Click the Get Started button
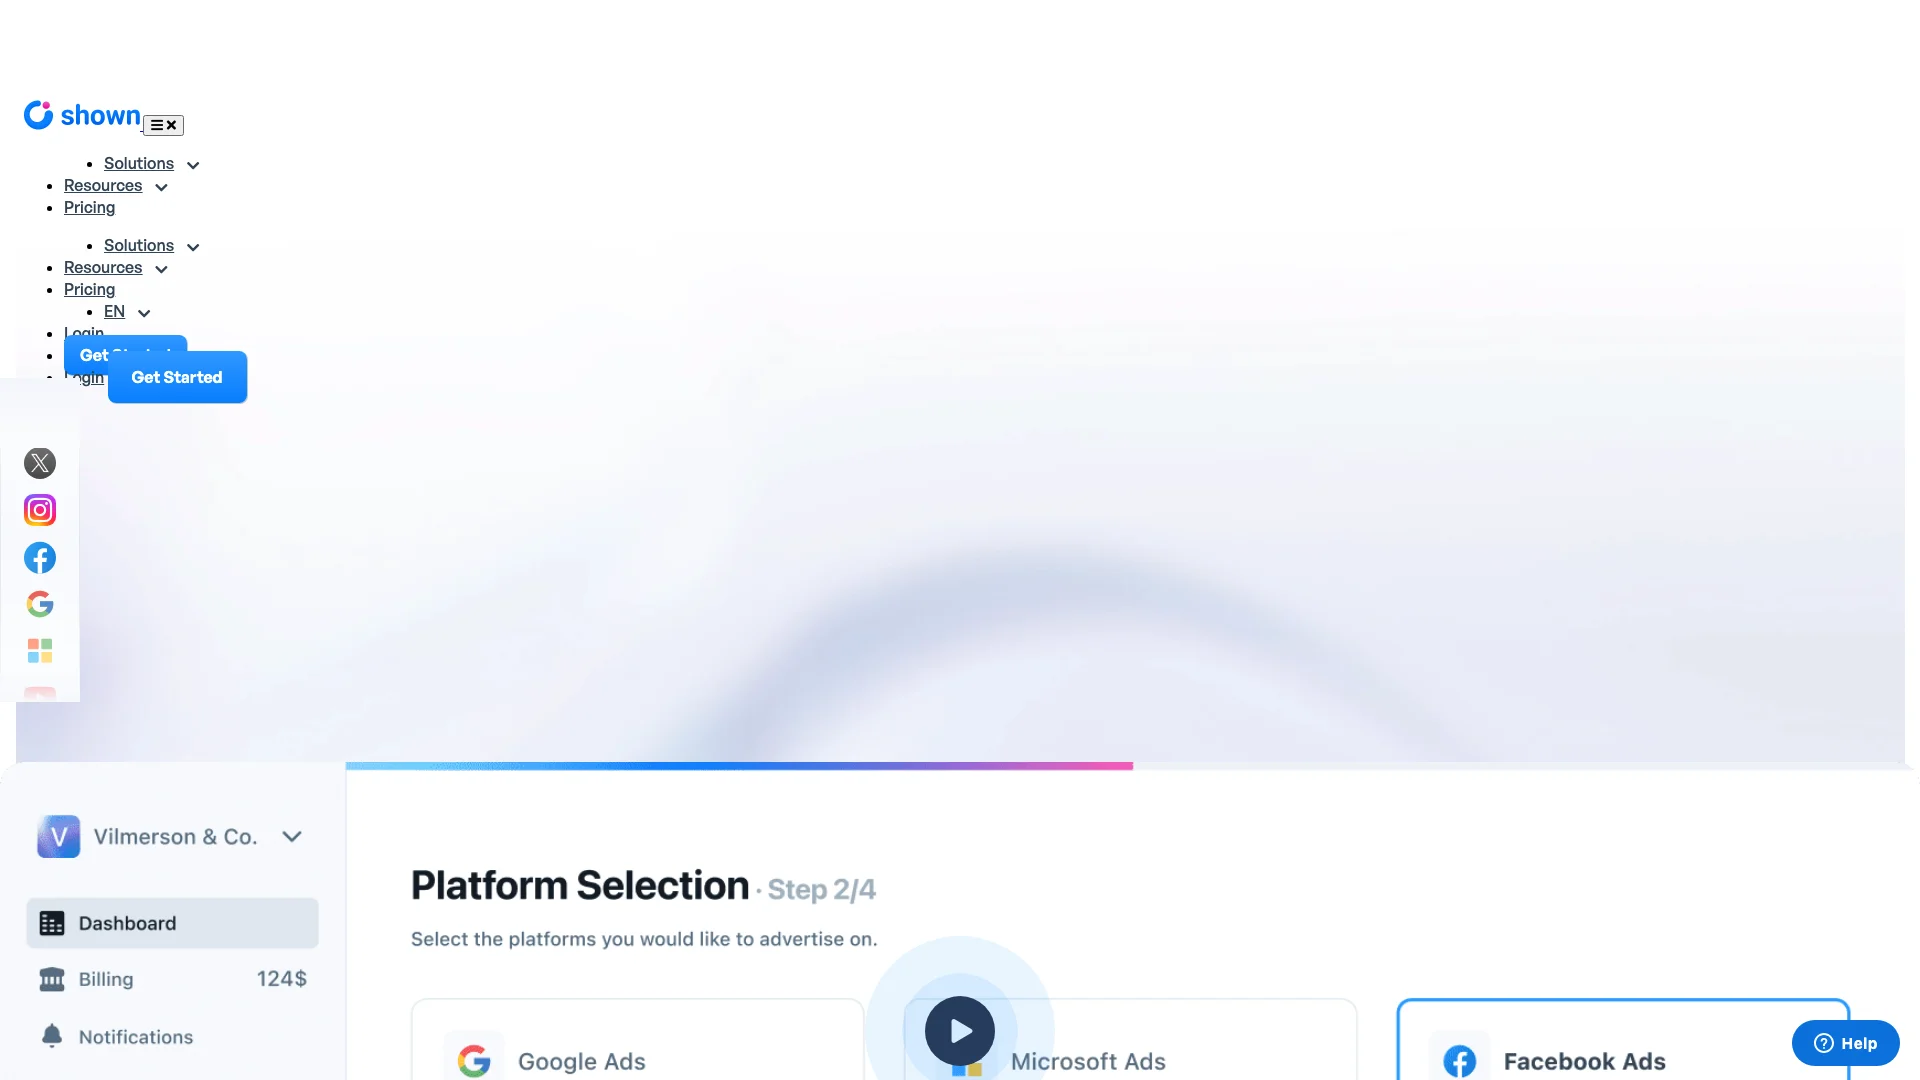The height and width of the screenshot is (1080, 1920). pyautogui.click(x=177, y=377)
